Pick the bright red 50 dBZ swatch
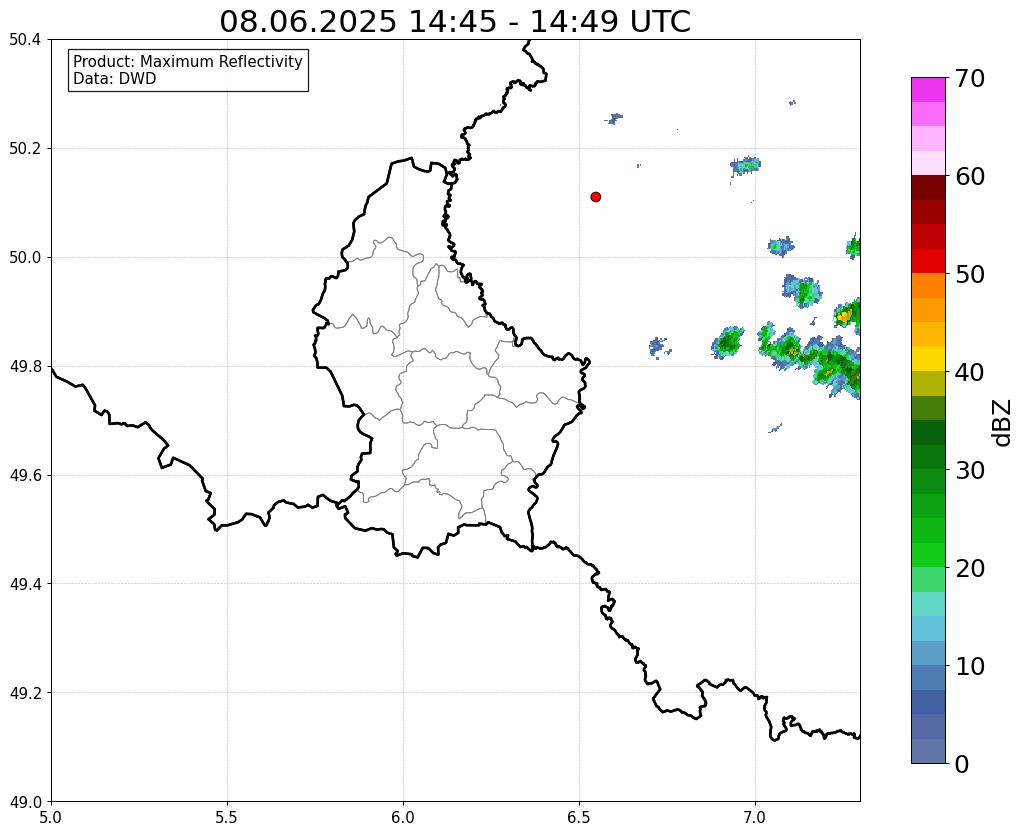 [928, 261]
